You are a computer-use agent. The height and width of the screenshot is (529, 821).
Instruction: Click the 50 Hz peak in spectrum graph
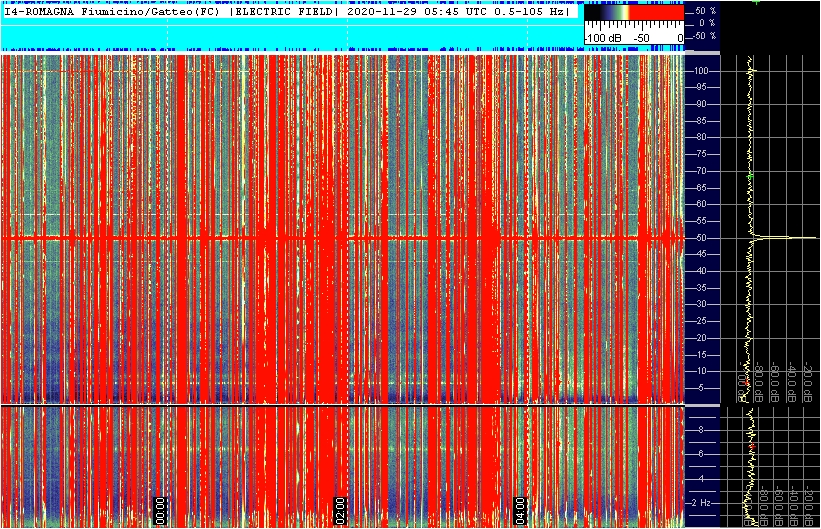[x=783, y=238]
